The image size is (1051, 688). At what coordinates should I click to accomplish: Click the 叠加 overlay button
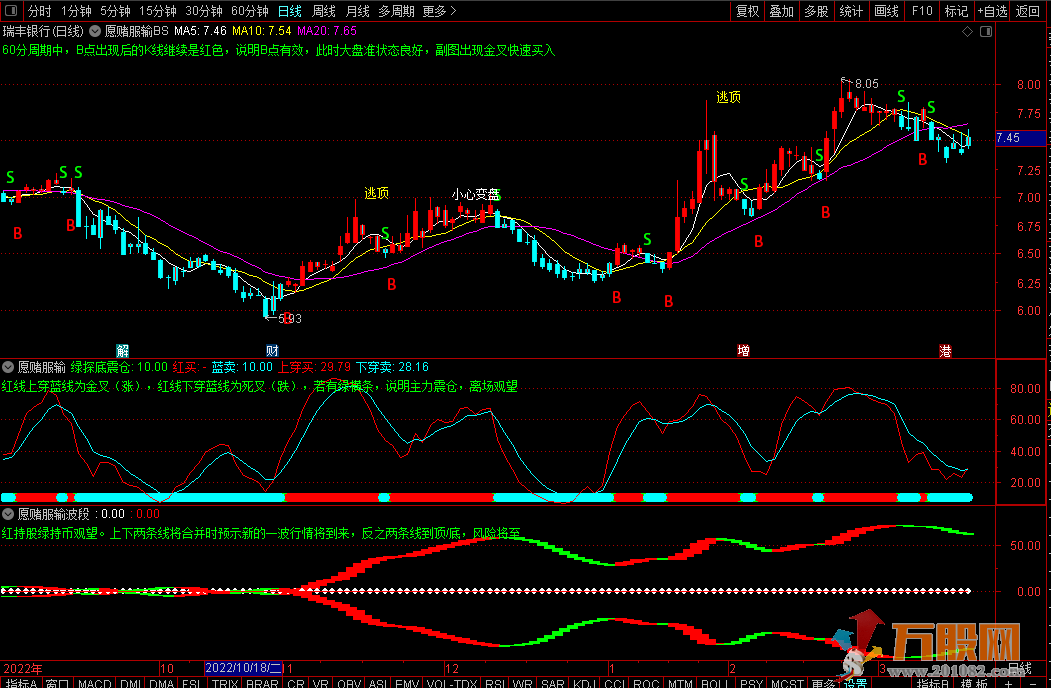point(782,11)
